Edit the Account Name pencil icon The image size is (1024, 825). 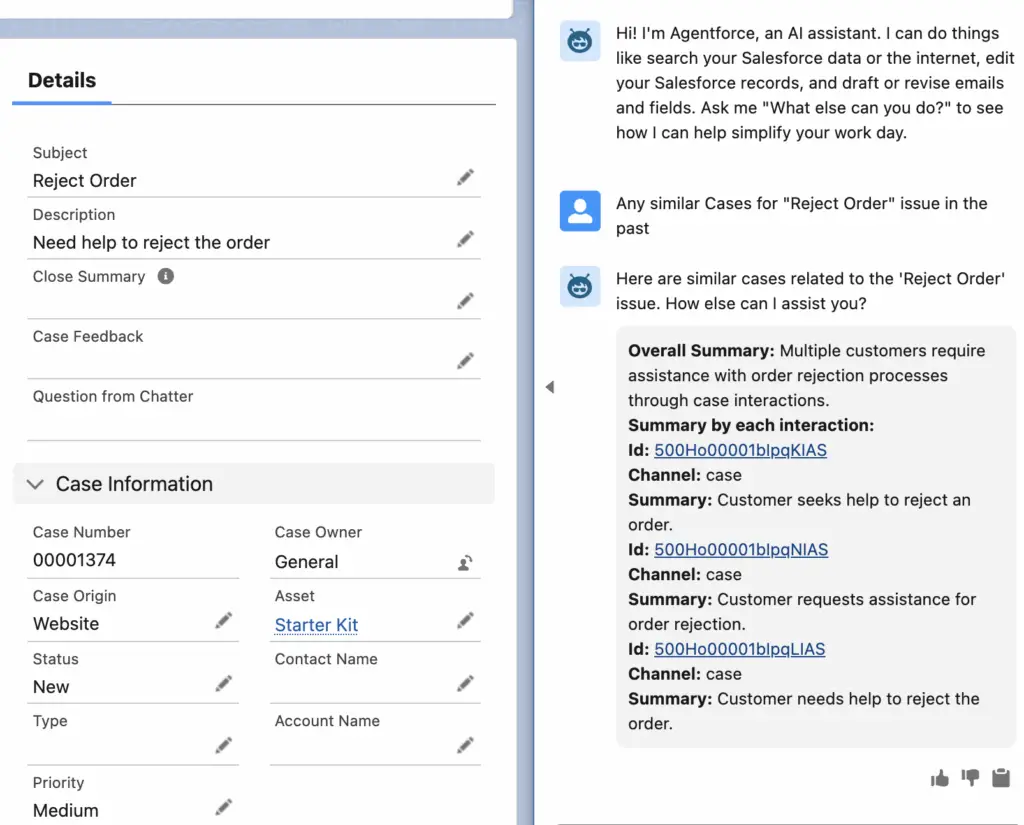[465, 745]
